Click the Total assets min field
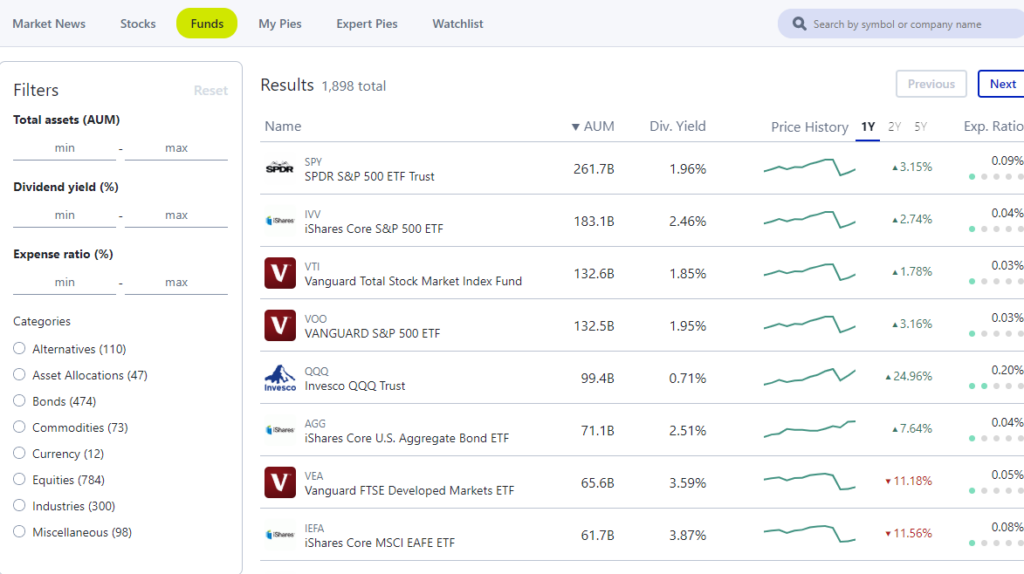The width and height of the screenshot is (1024, 574). tap(65, 148)
